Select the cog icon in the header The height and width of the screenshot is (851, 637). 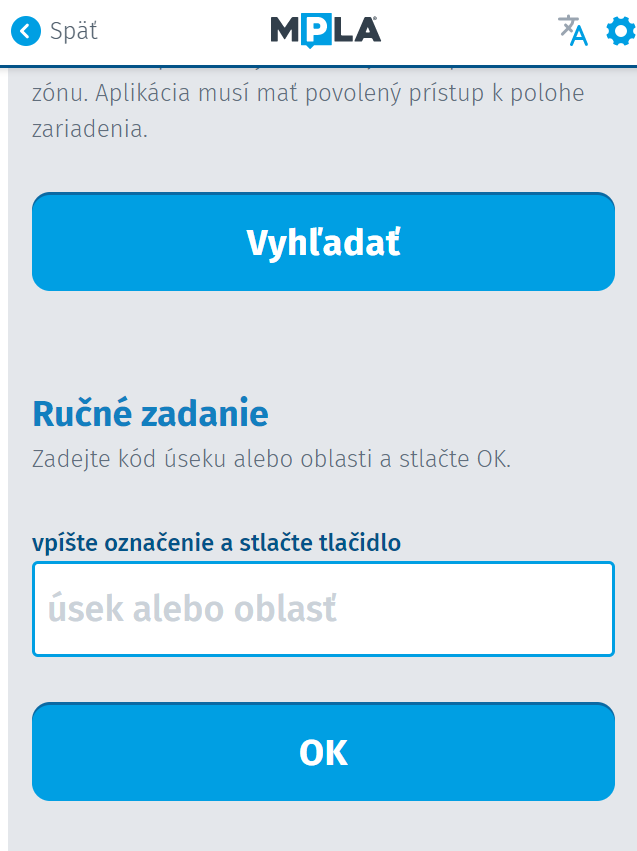[x=620, y=31]
